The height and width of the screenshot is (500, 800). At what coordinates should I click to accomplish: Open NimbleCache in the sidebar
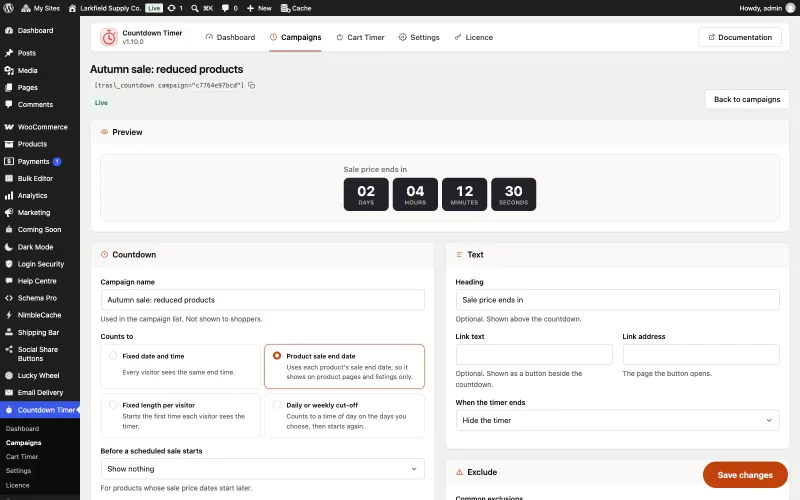click(40, 315)
